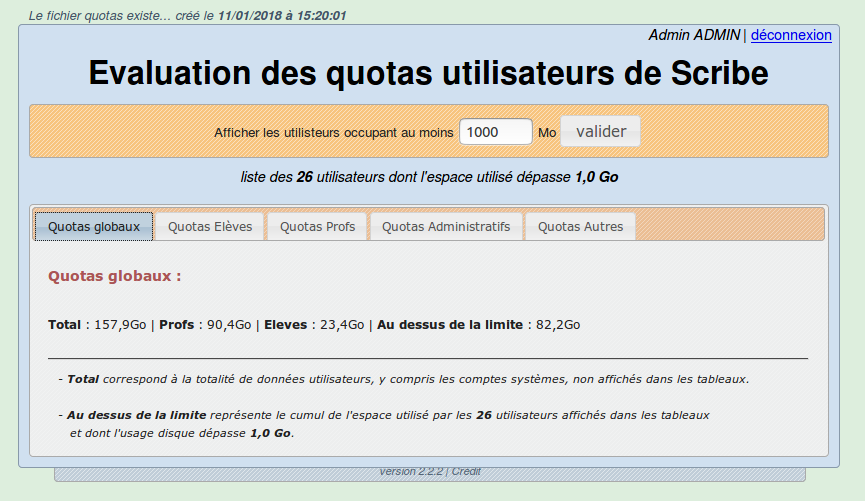Click the Mo unit label beside the input
This screenshot has height=501, width=865.
(547, 133)
